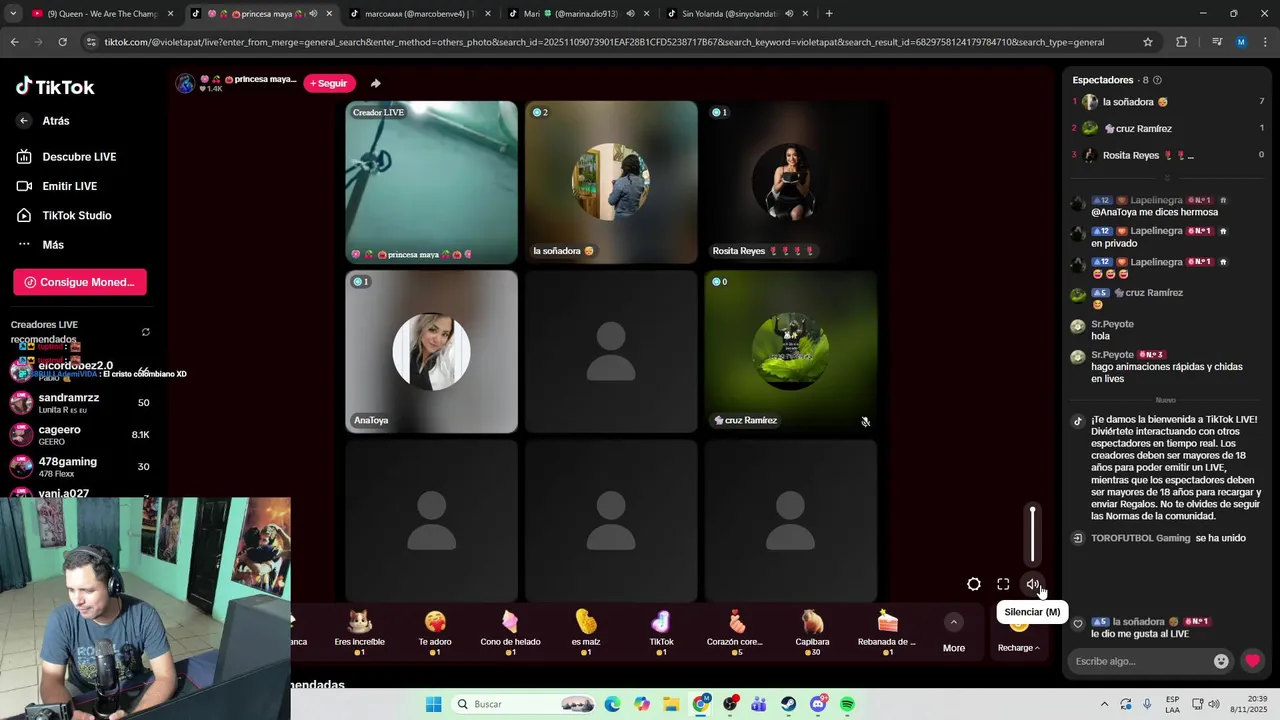Refresh recommended LIVE creators list
The width and height of the screenshot is (1280, 720).
pyautogui.click(x=146, y=332)
